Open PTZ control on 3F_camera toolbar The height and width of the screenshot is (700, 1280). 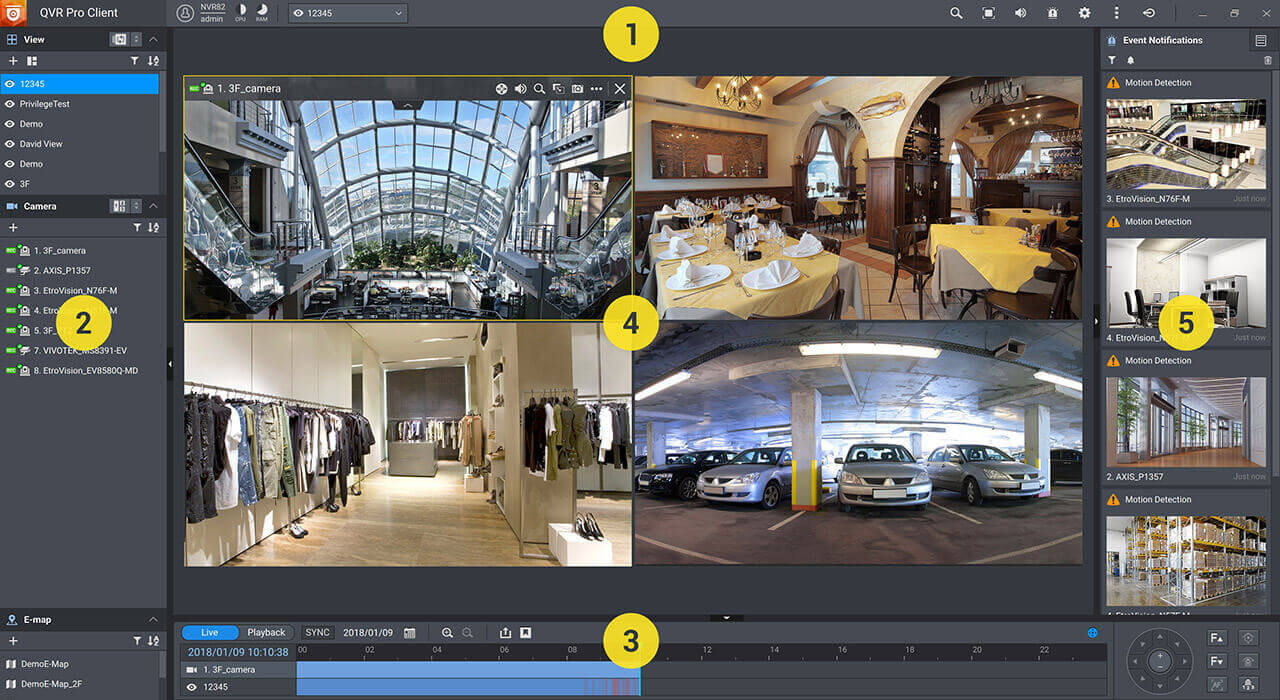501,89
